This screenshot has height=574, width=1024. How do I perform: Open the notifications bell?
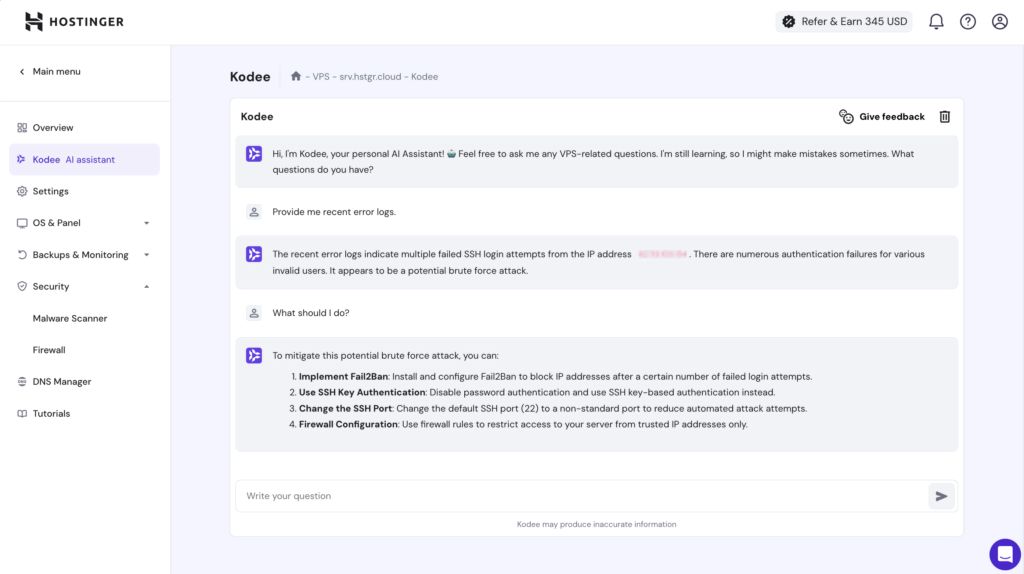(x=936, y=21)
